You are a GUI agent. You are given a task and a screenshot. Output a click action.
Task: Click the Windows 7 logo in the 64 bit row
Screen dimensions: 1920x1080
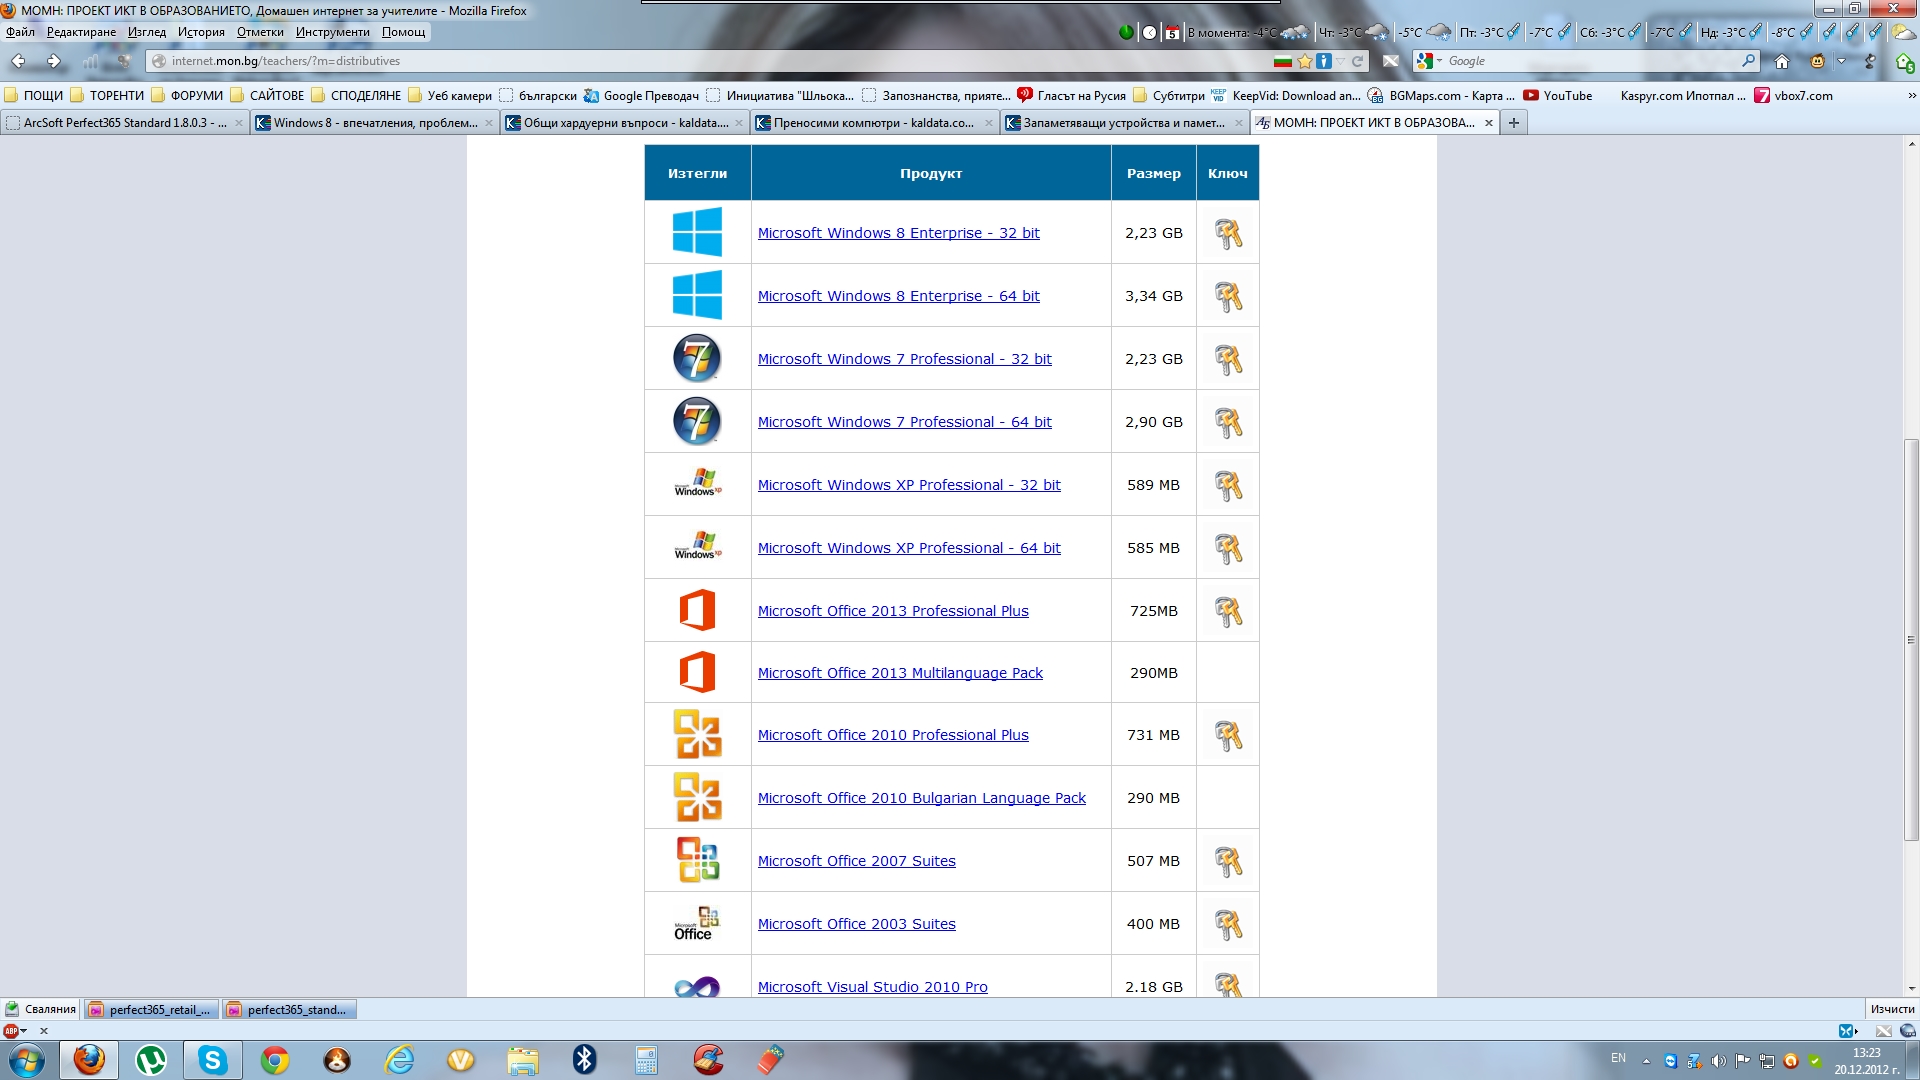[697, 421]
